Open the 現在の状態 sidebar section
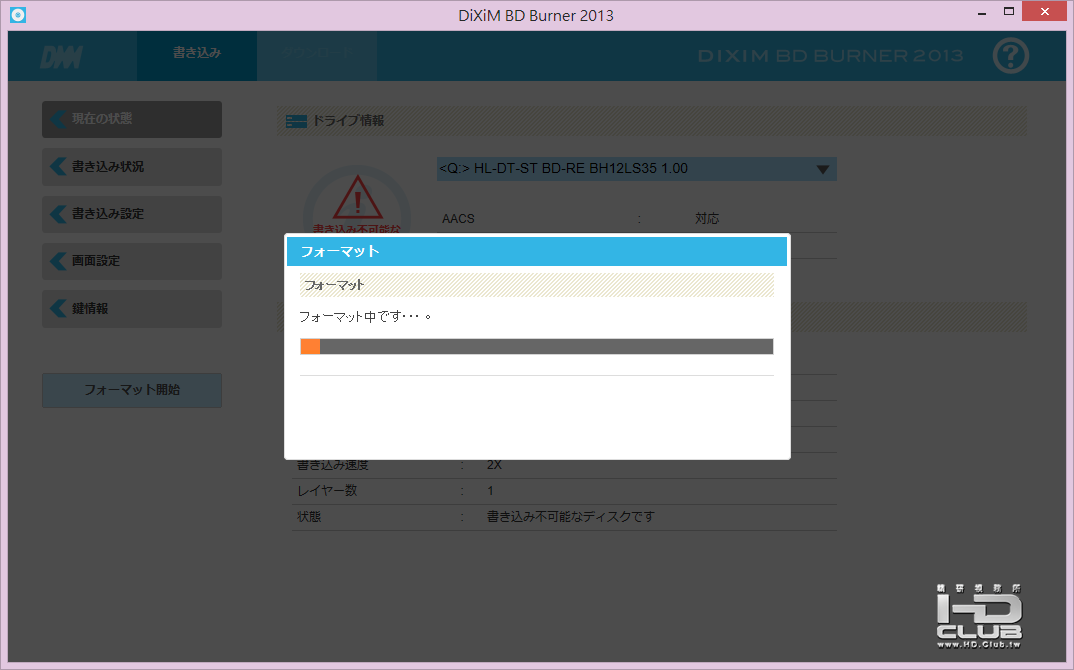 [x=132, y=119]
